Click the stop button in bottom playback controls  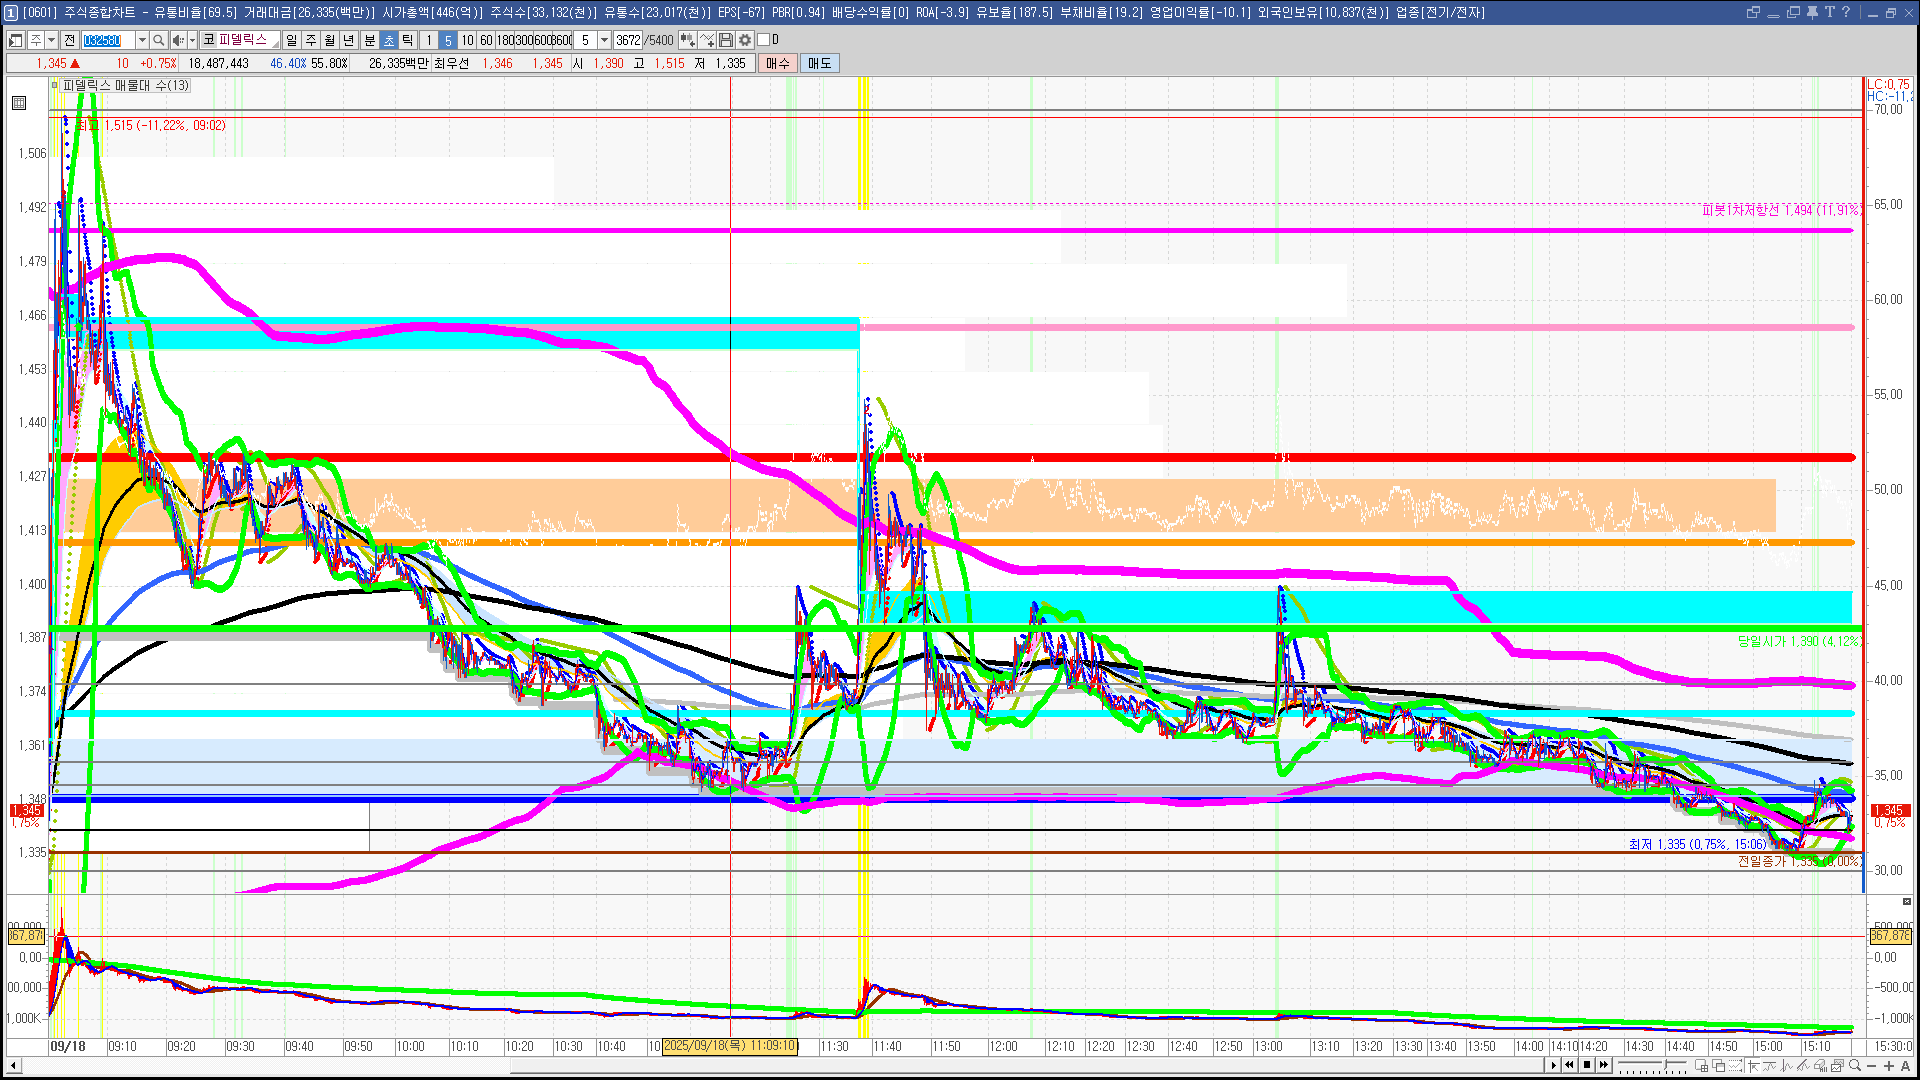pos(1587,1065)
